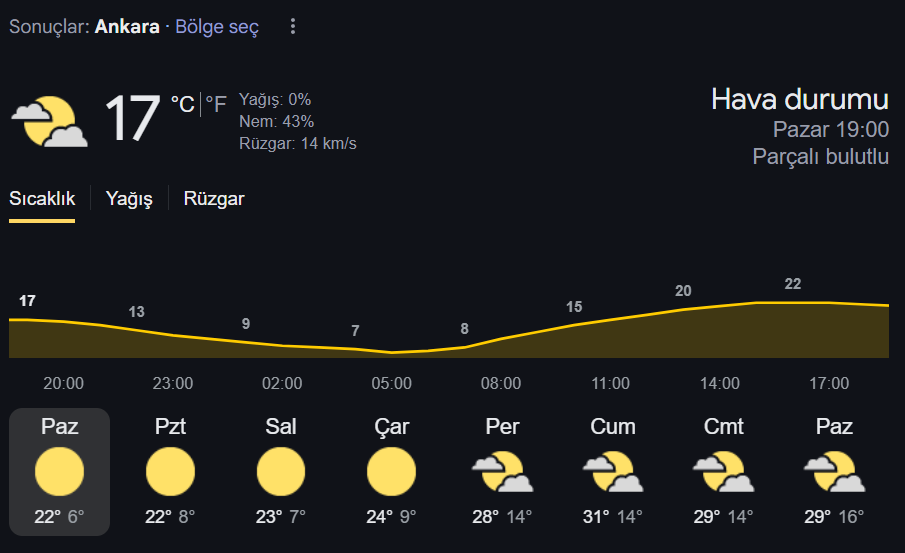Click the current partly cloudy weather icon
Viewport: 905px width, 553px height.
click(x=50, y=121)
